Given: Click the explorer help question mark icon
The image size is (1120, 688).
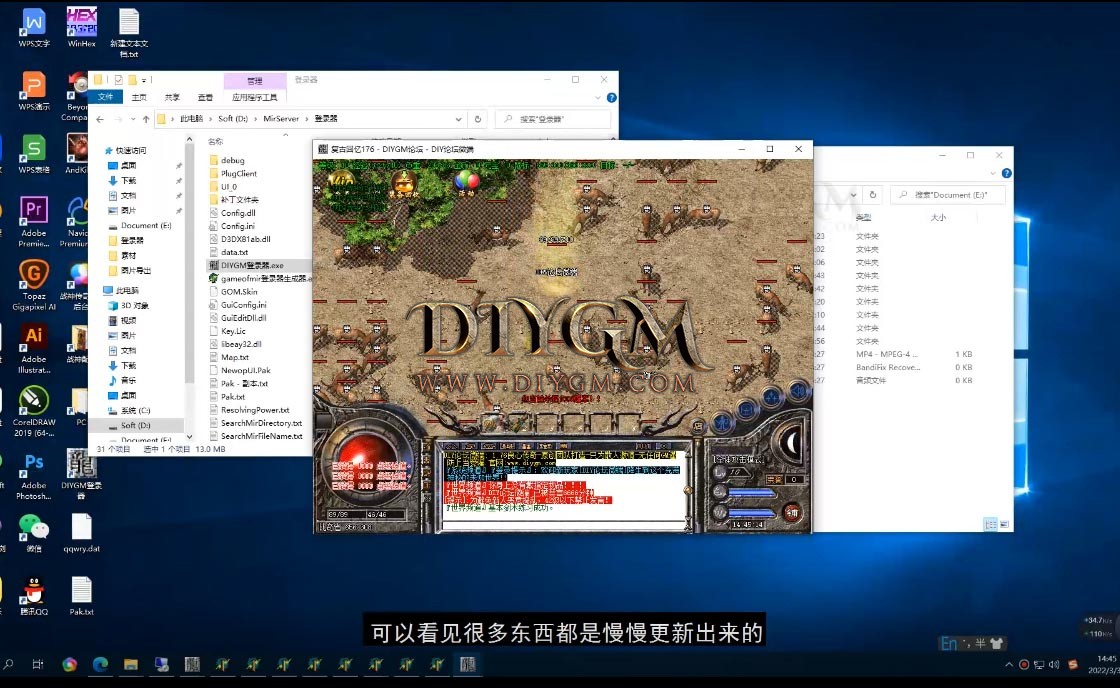Looking at the screenshot, I should pos(611,97).
